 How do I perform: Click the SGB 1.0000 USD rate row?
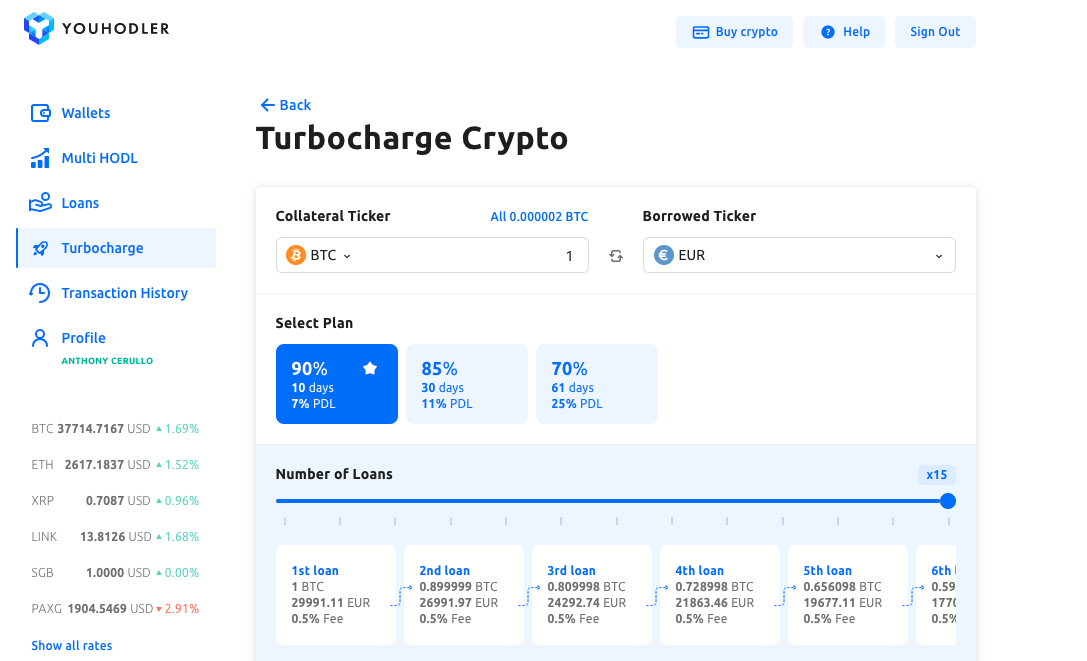tap(115, 573)
